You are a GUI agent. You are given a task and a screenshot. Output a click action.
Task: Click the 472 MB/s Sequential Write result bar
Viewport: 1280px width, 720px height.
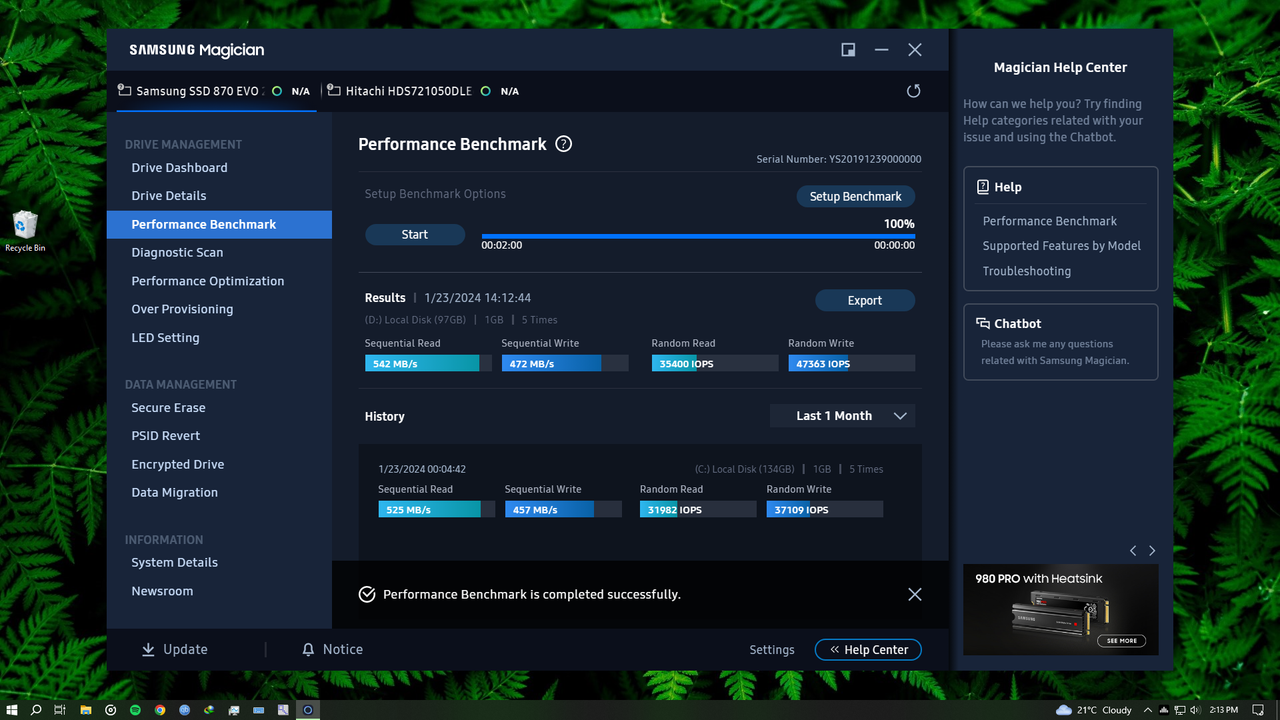[565, 364]
